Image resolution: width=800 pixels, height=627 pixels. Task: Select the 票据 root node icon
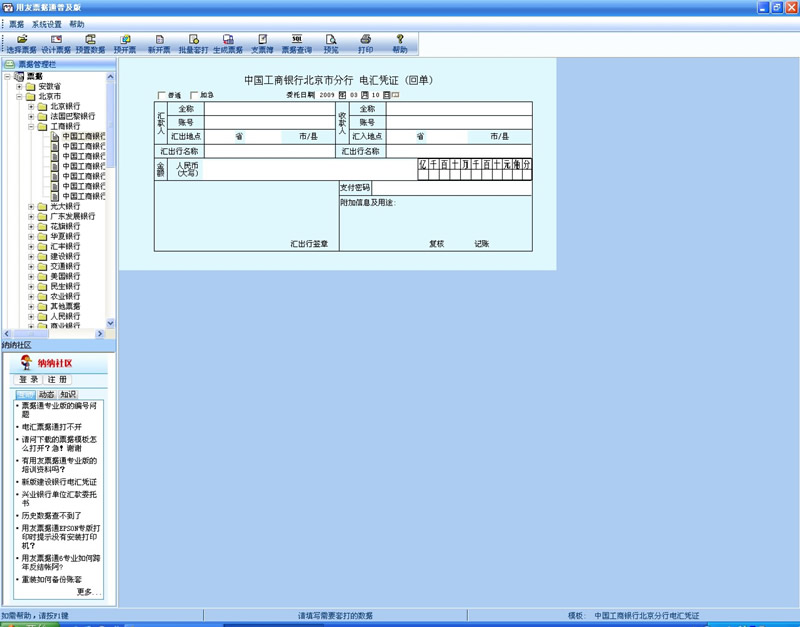tap(19, 77)
